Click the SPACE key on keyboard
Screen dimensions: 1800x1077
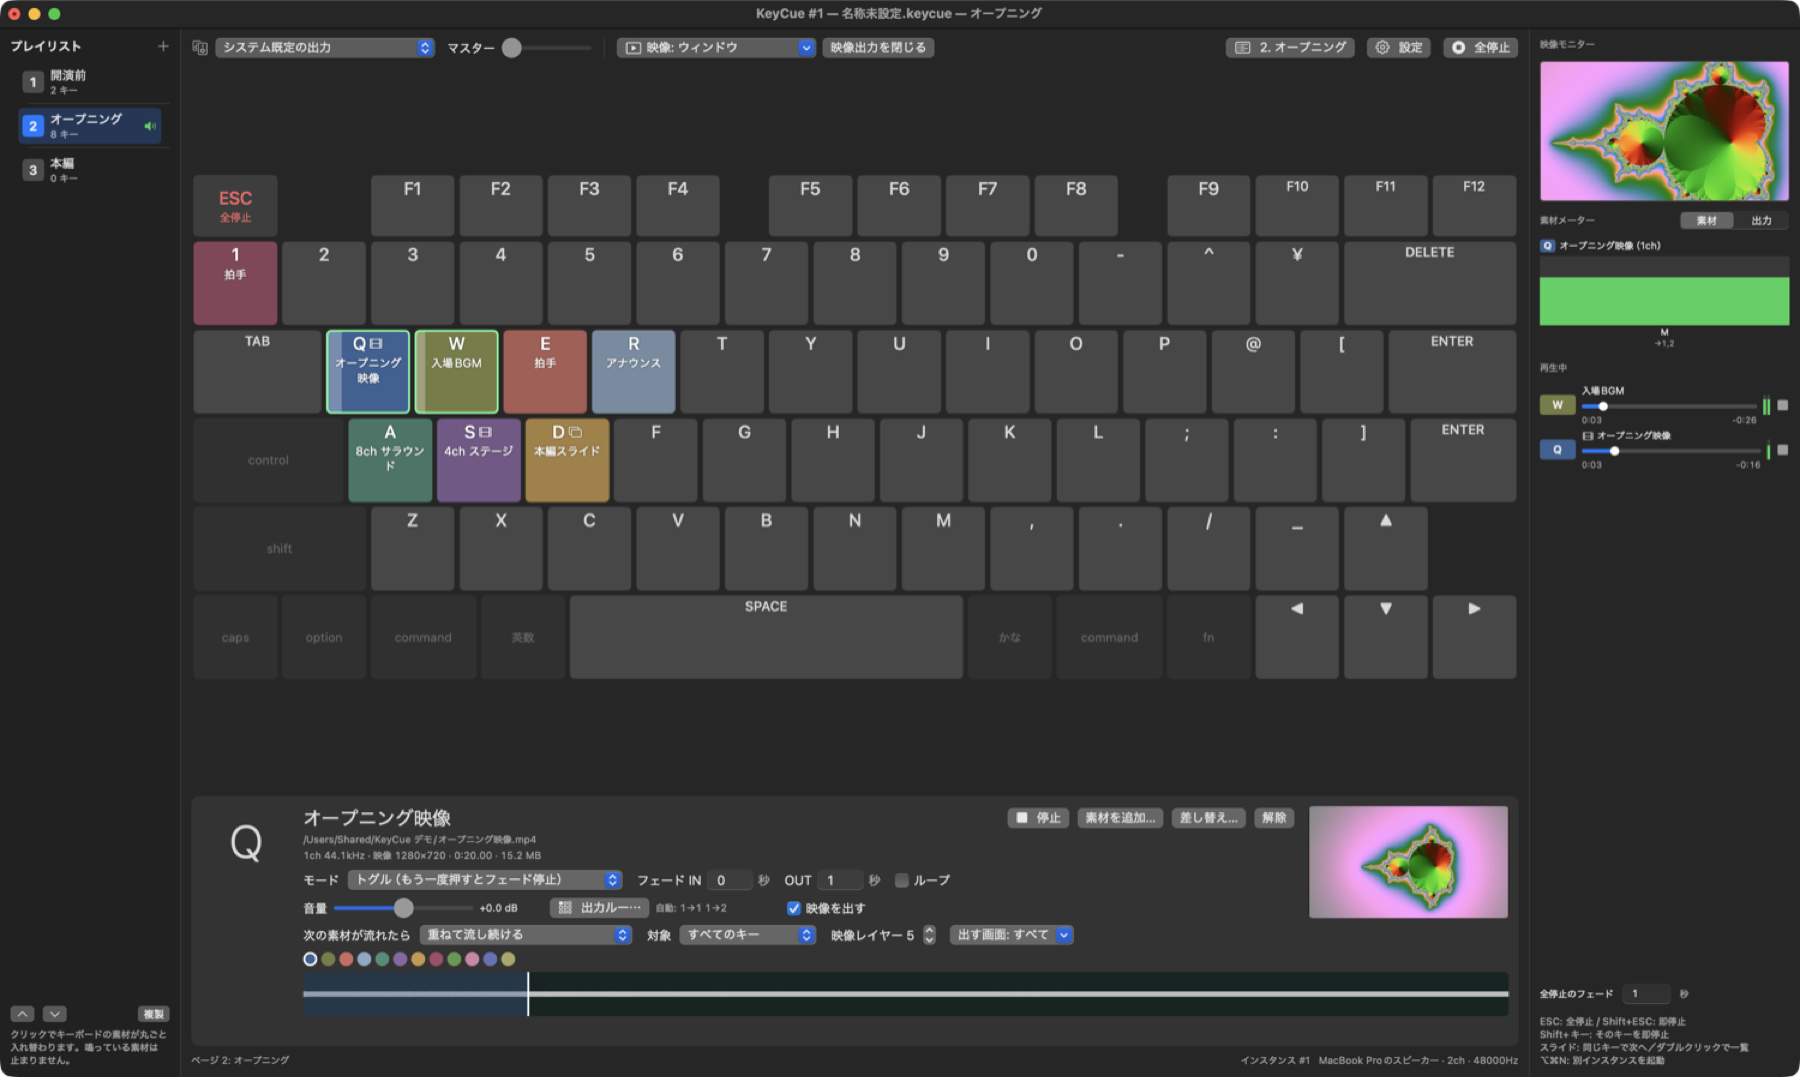[x=766, y=637]
